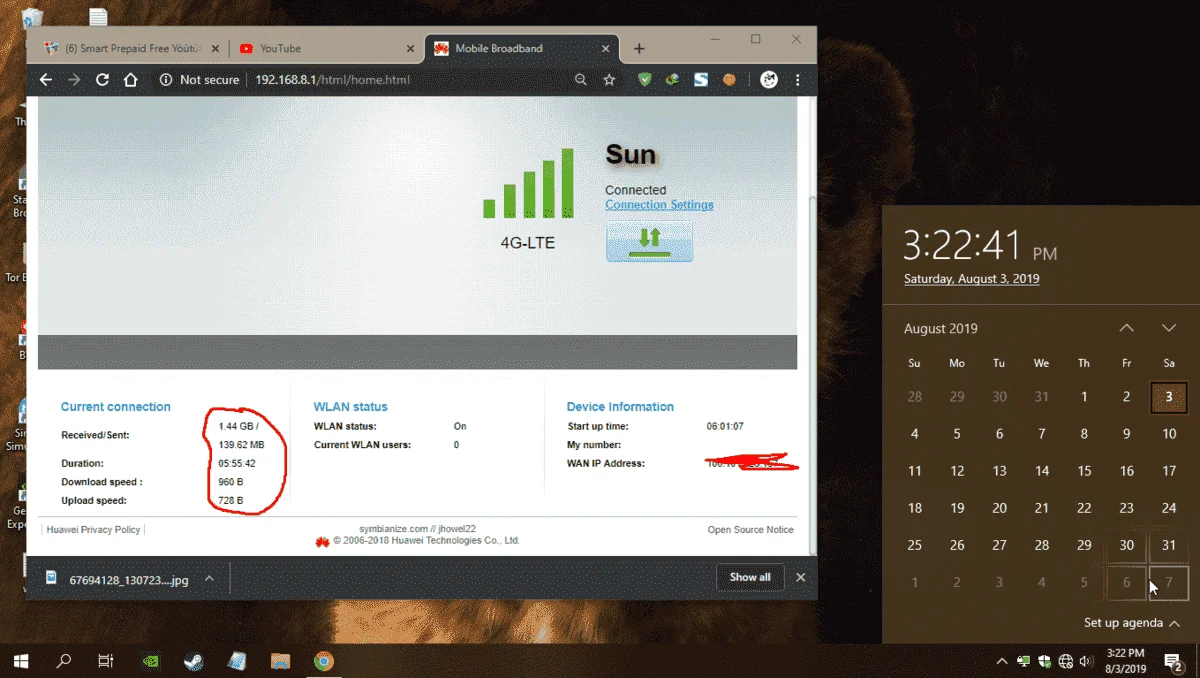
Task: Open the volume tray icon
Action: (x=1087, y=661)
